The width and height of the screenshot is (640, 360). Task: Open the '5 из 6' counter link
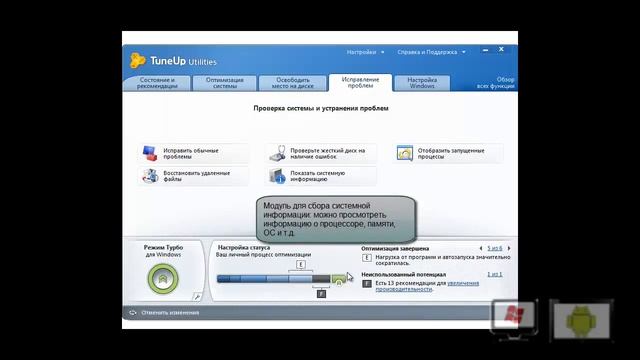(x=495, y=248)
